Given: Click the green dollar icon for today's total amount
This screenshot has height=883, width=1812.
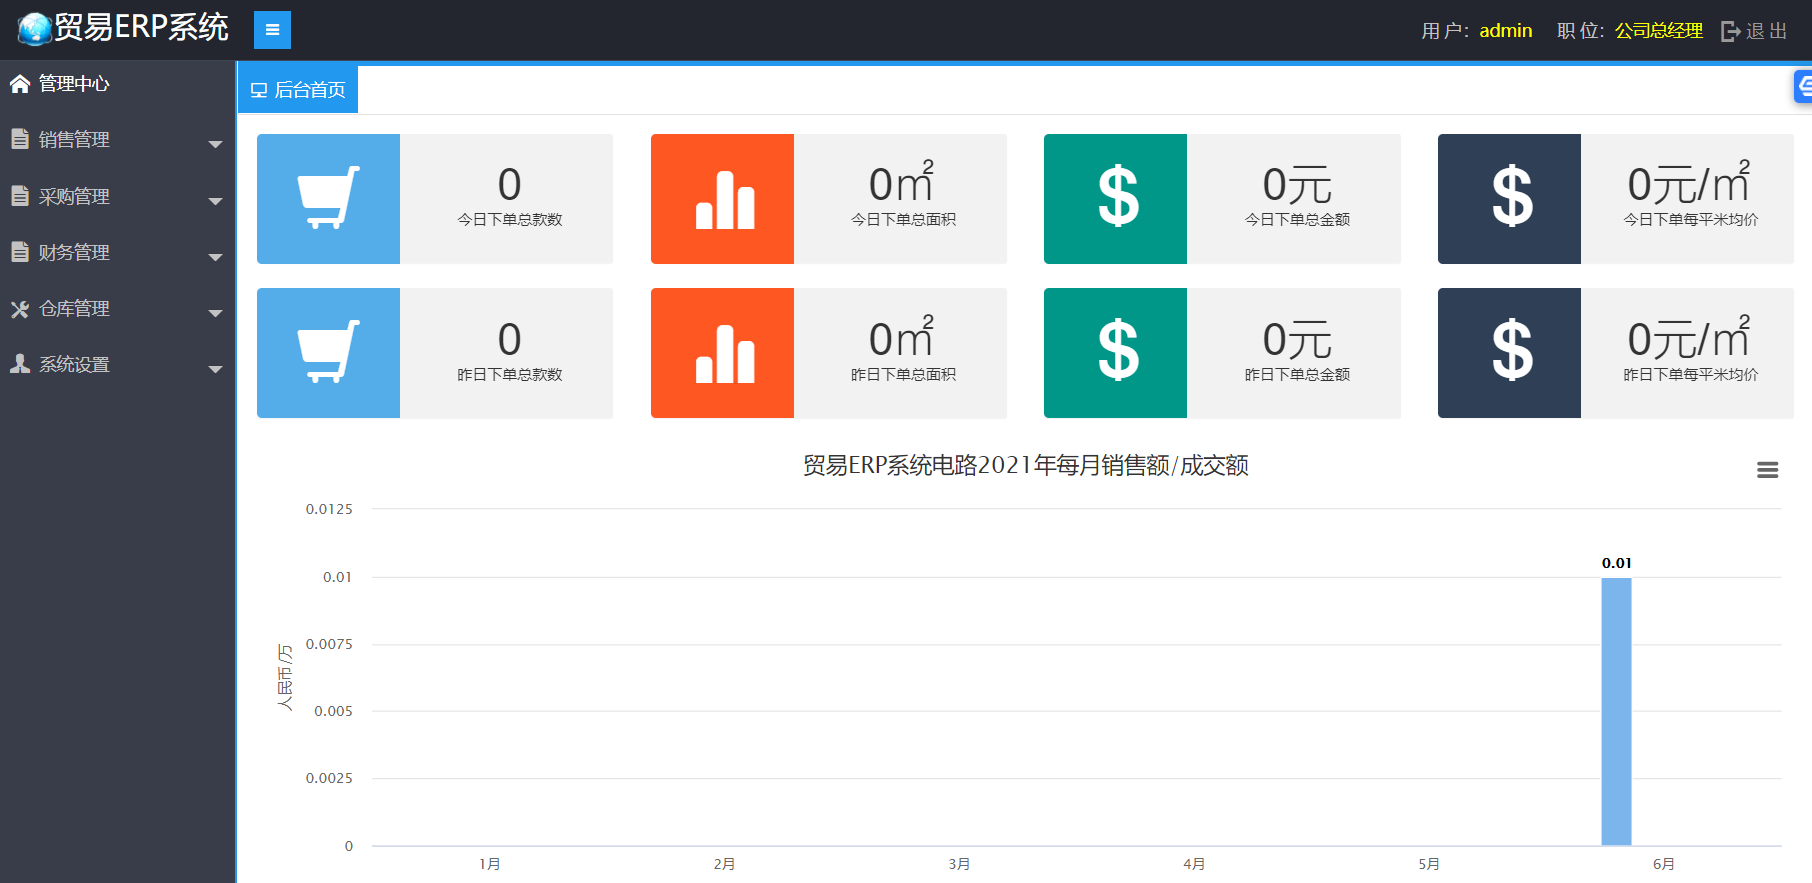Looking at the screenshot, I should 1115,199.
